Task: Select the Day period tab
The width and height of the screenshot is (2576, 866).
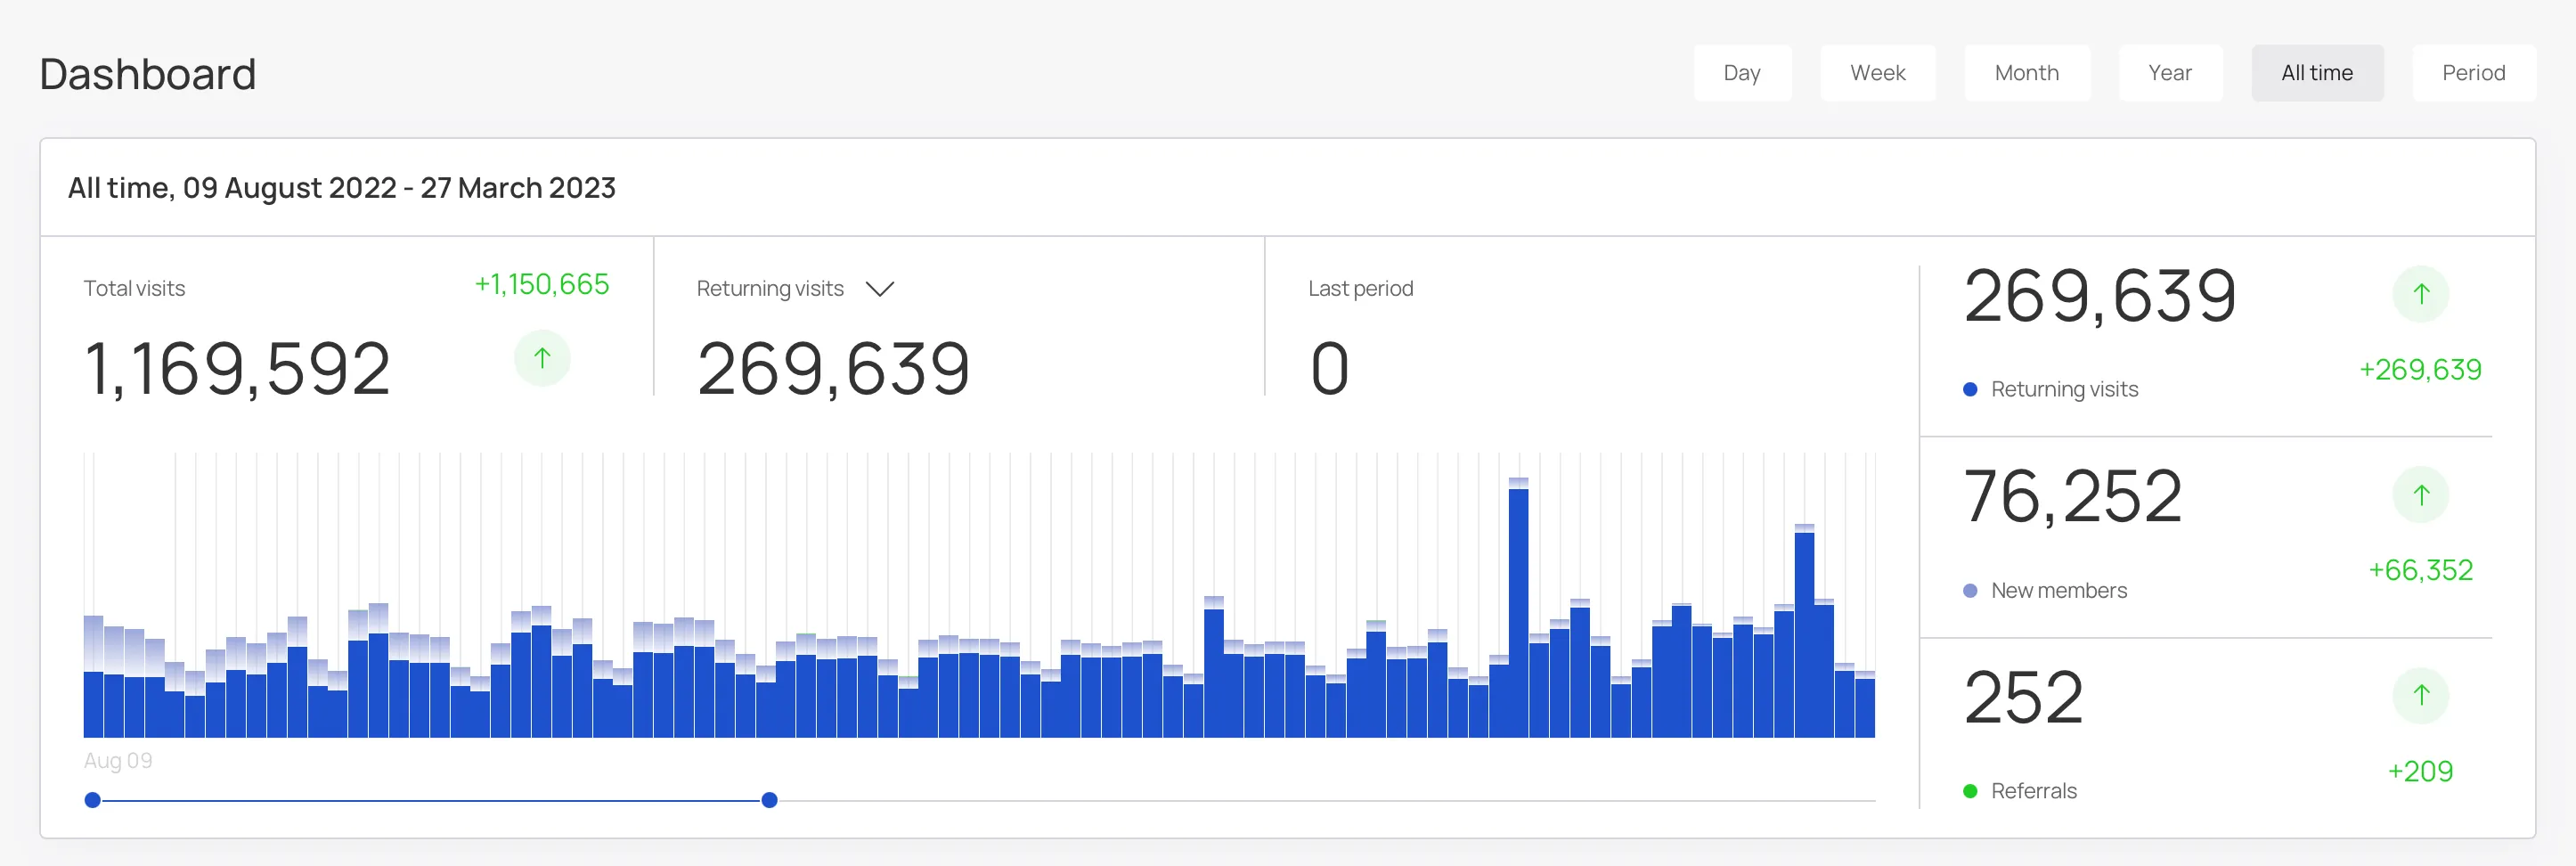Action: 1742,73
